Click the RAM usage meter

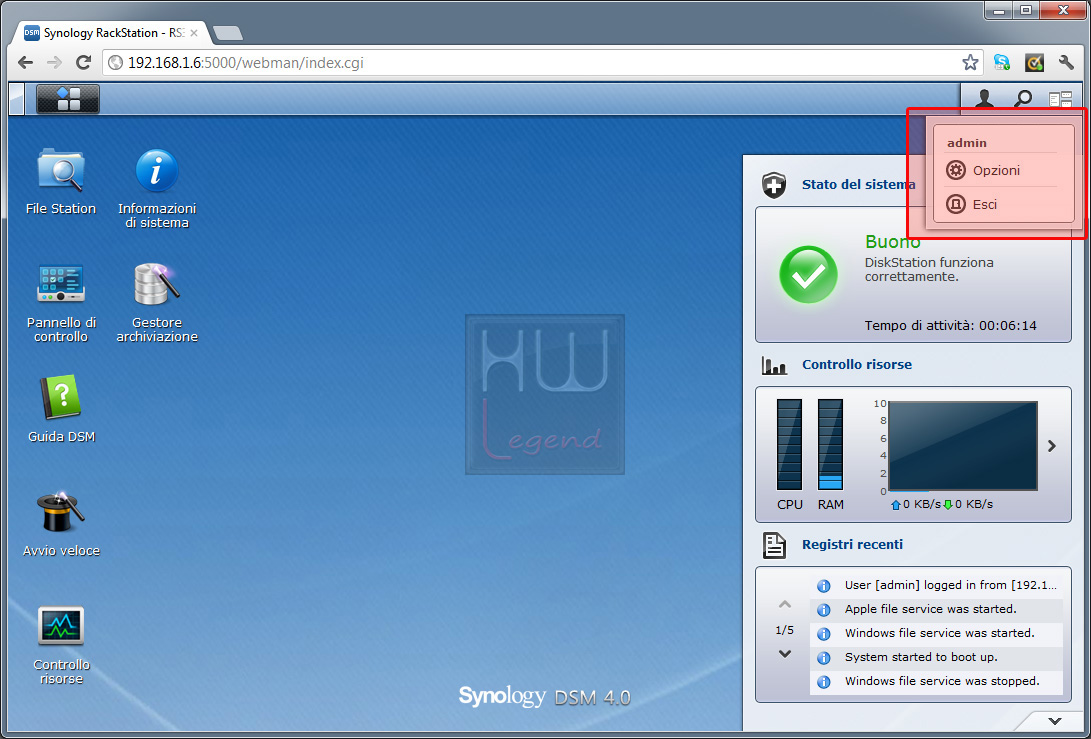pos(830,445)
